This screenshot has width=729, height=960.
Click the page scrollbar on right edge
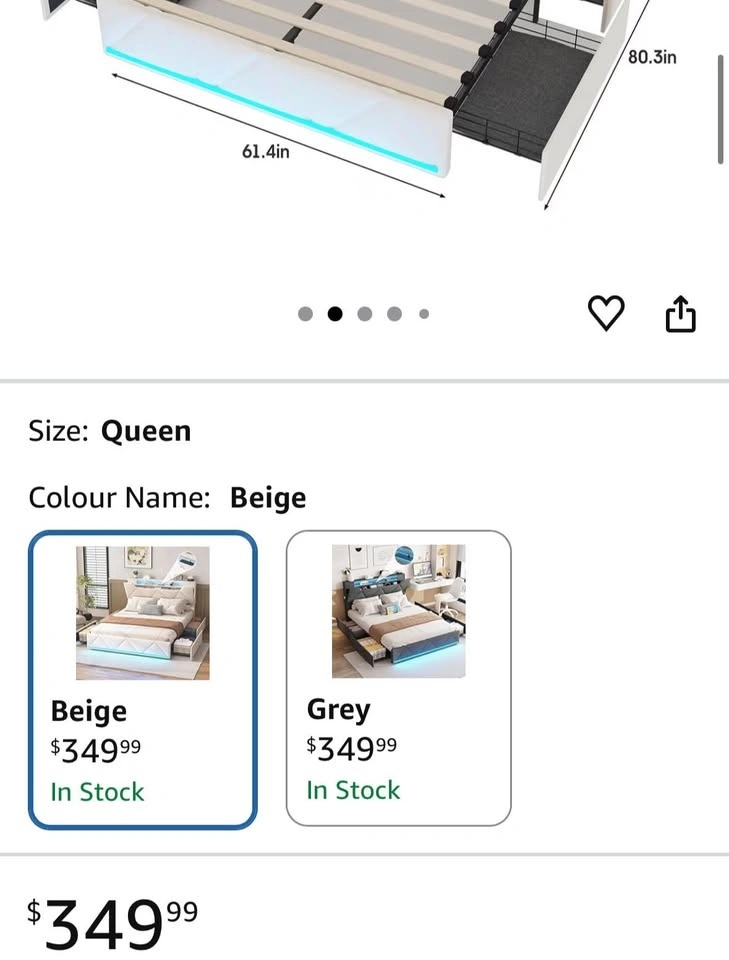[721, 110]
